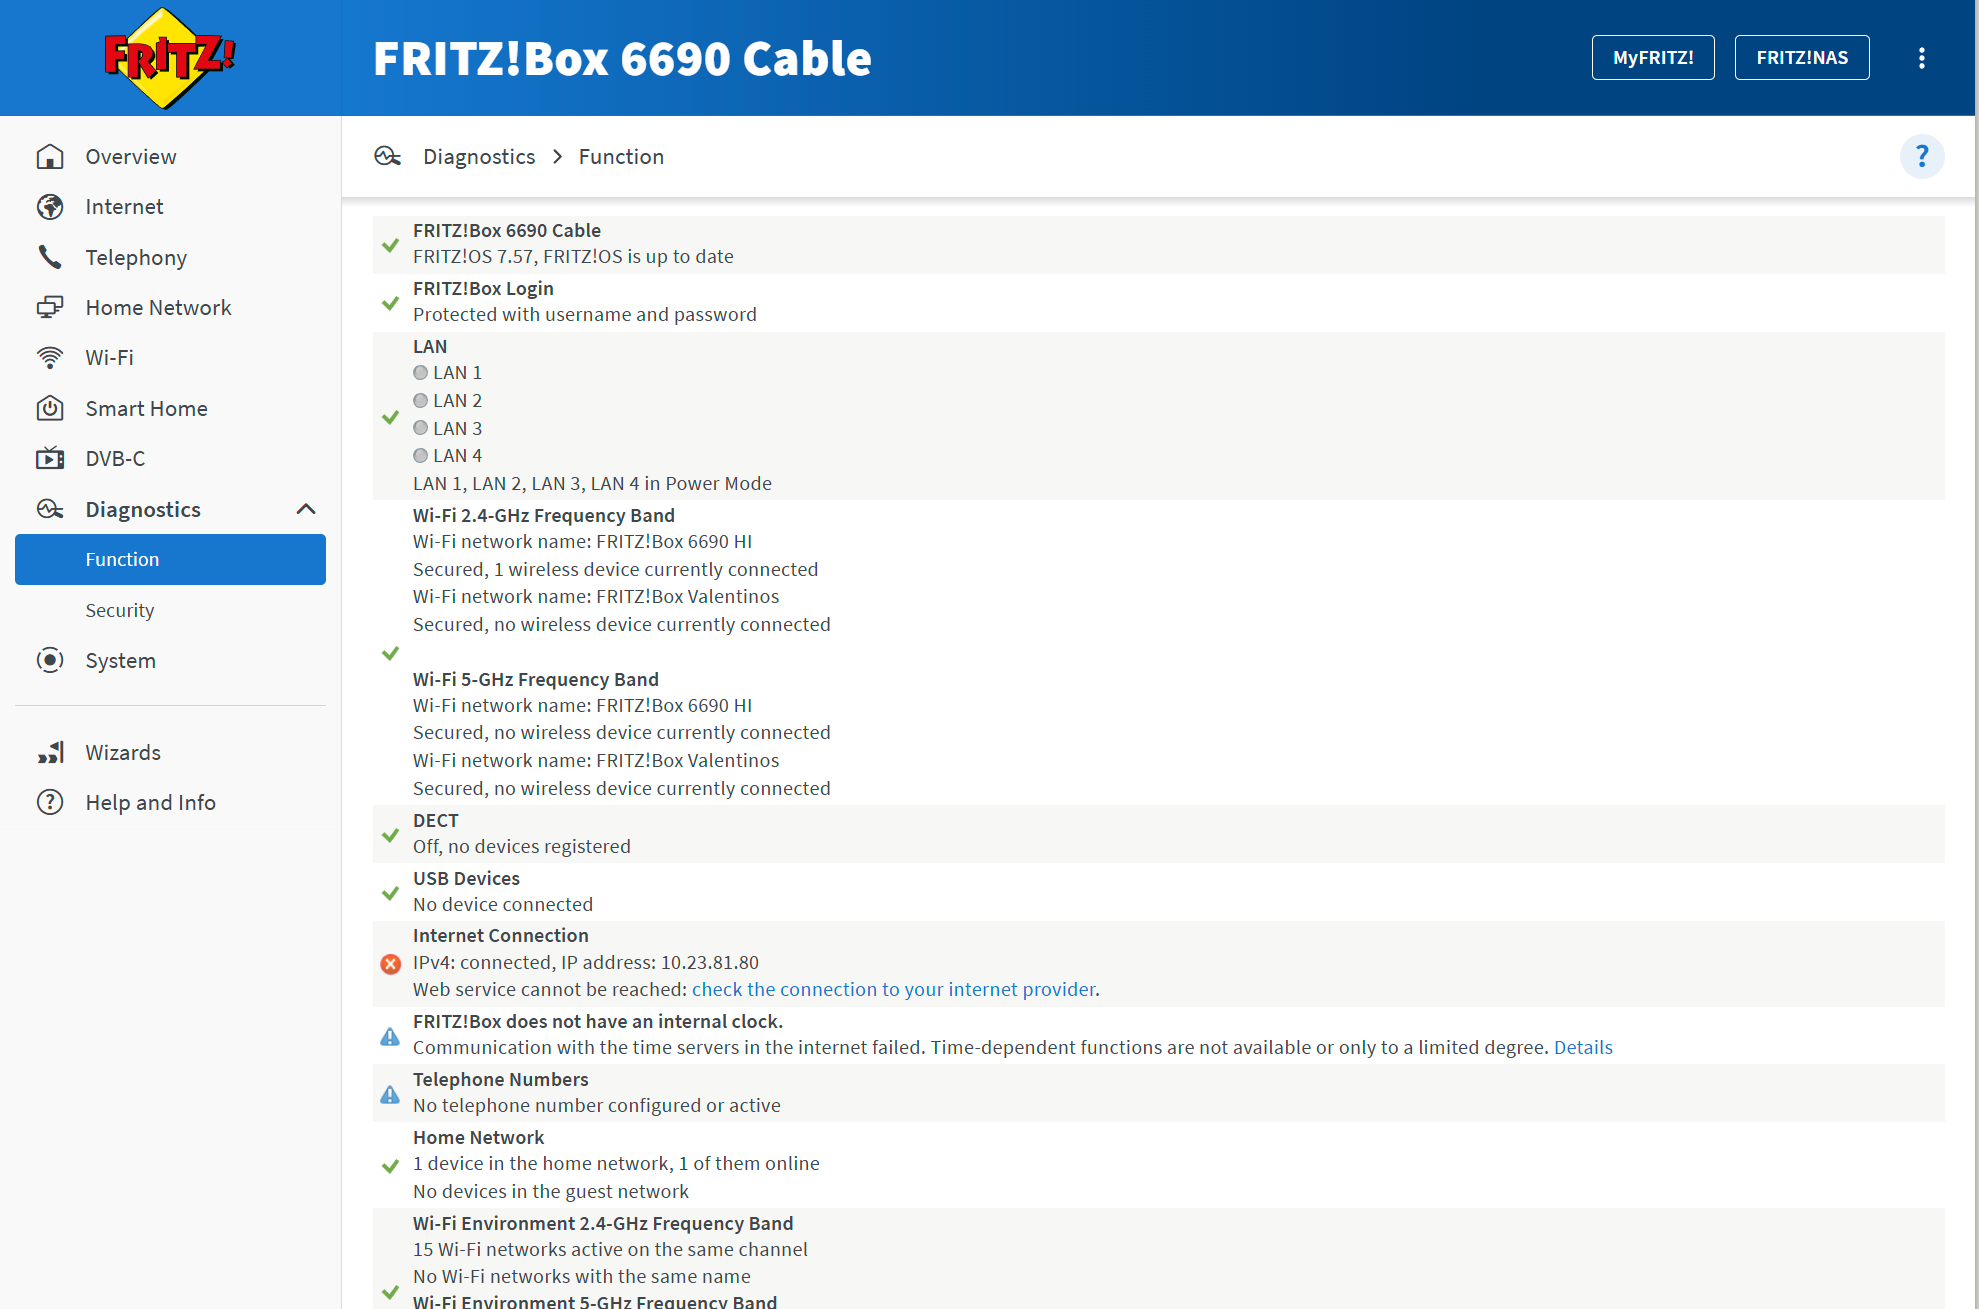Click the Help and Info question icon
The width and height of the screenshot is (1979, 1309).
point(50,802)
